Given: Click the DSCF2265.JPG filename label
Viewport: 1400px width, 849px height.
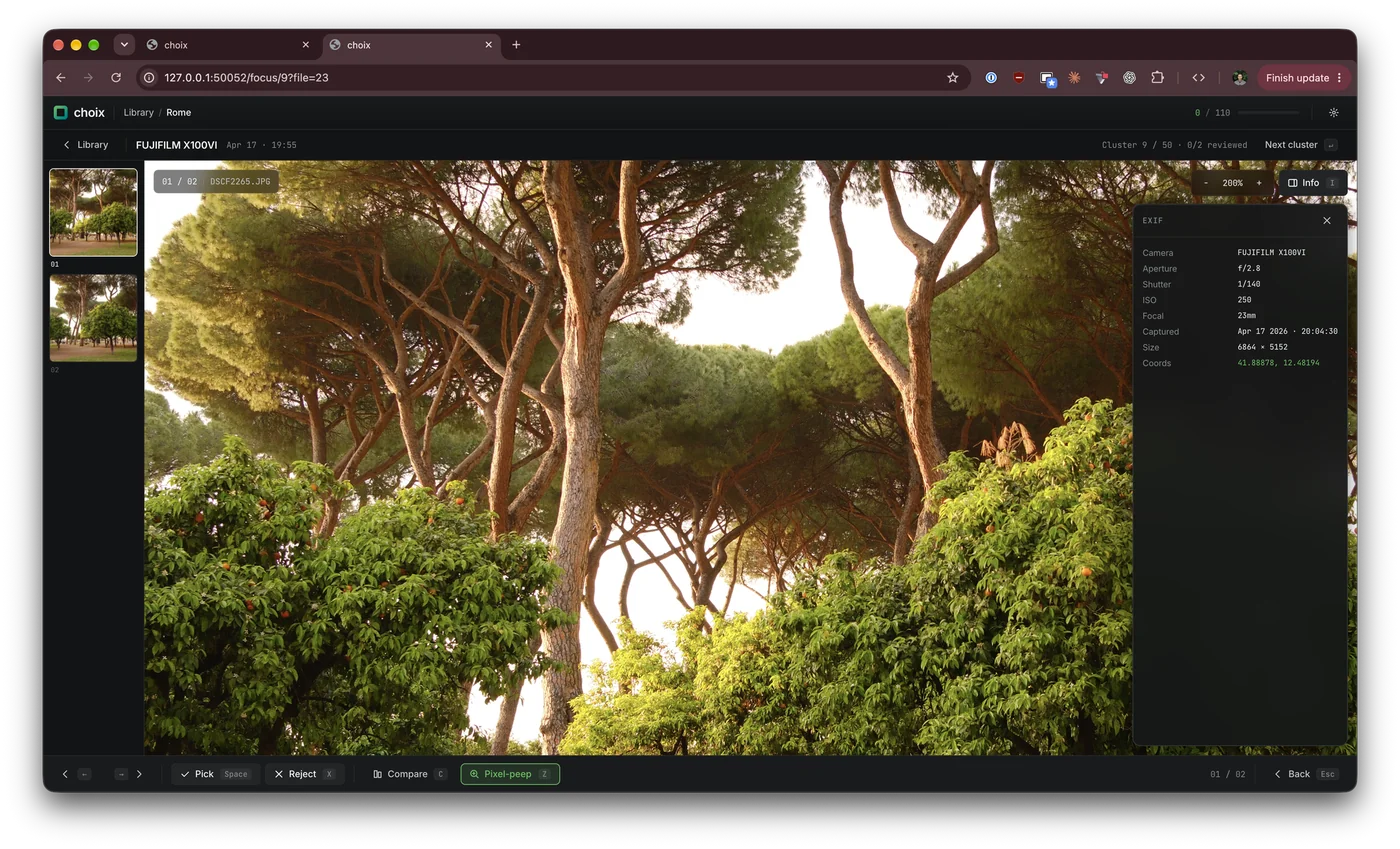Looking at the screenshot, I should (x=240, y=182).
